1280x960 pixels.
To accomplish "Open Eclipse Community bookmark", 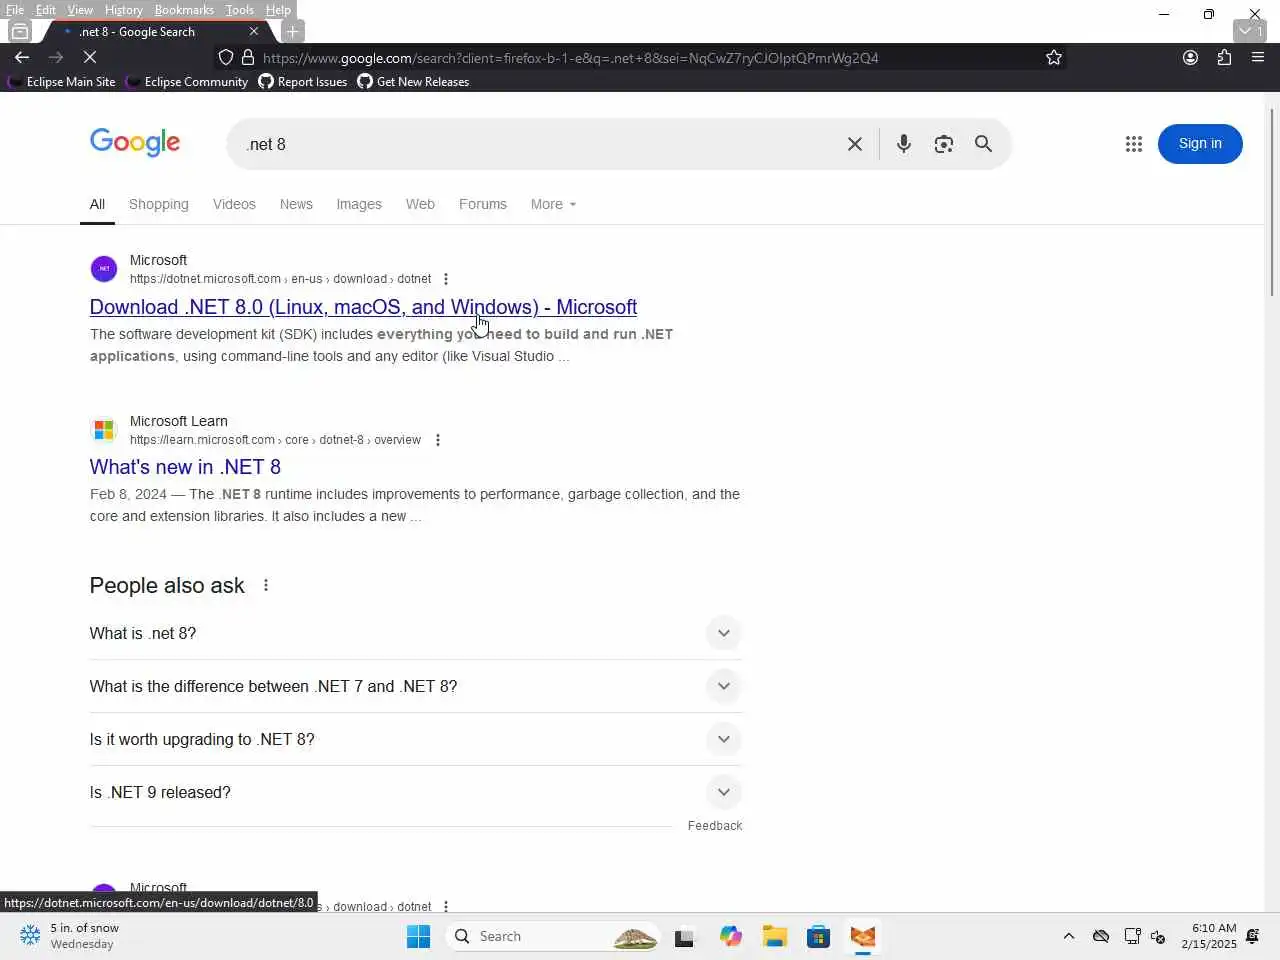I will (187, 82).
